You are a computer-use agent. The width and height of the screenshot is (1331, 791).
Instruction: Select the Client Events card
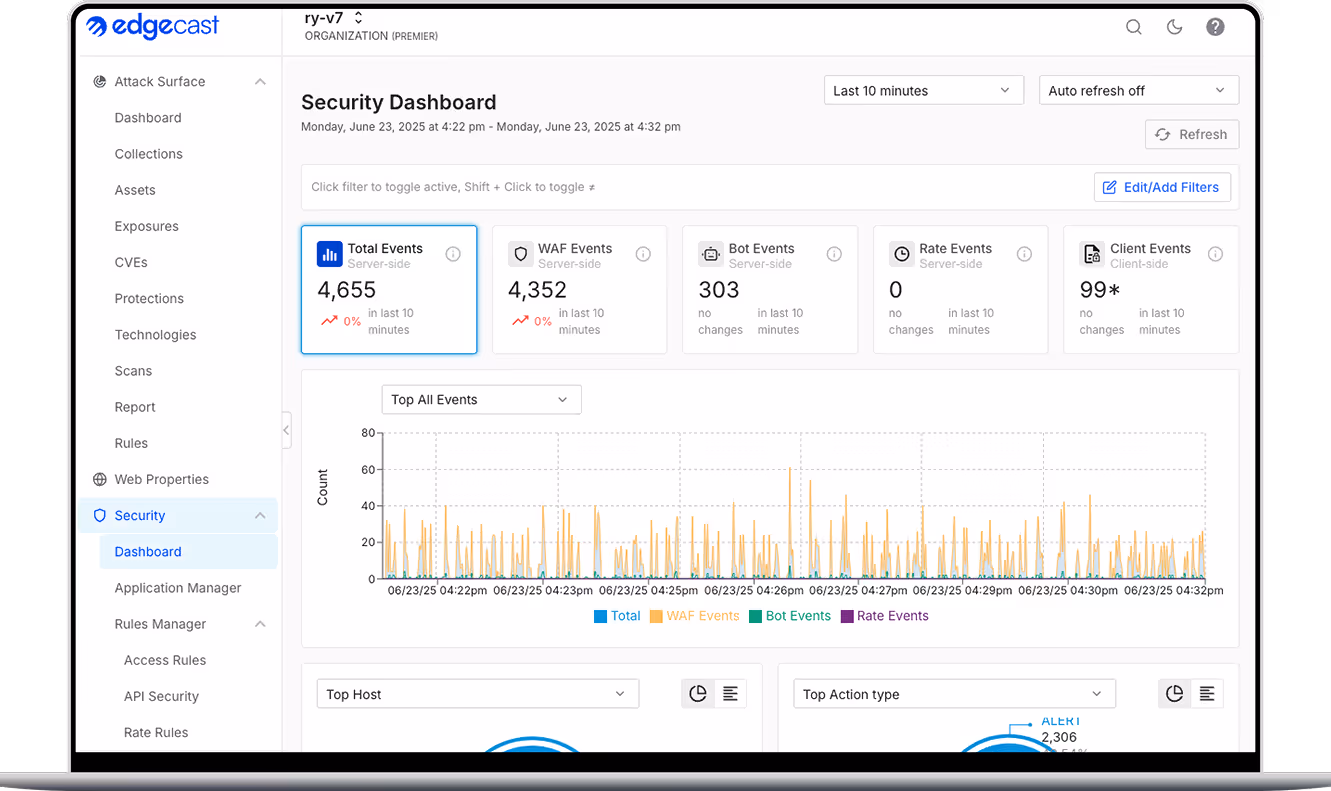tap(1151, 289)
